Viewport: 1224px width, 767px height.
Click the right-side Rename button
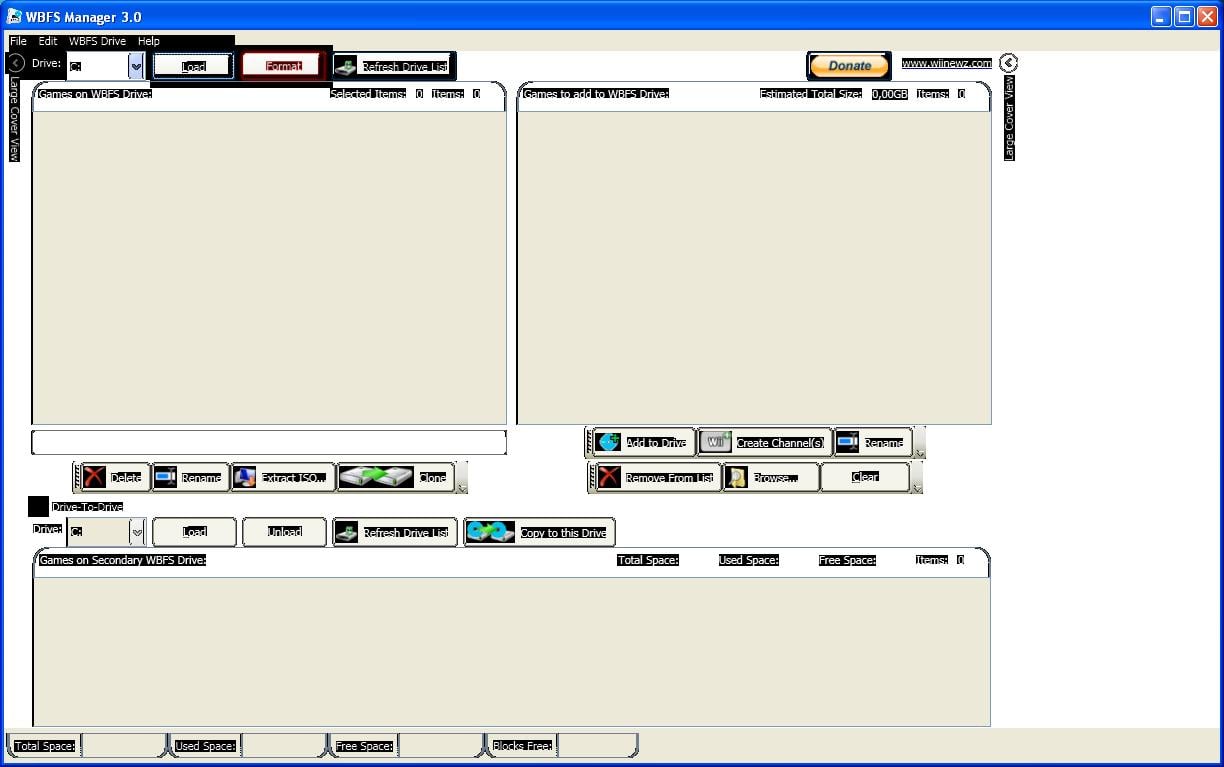coord(873,442)
